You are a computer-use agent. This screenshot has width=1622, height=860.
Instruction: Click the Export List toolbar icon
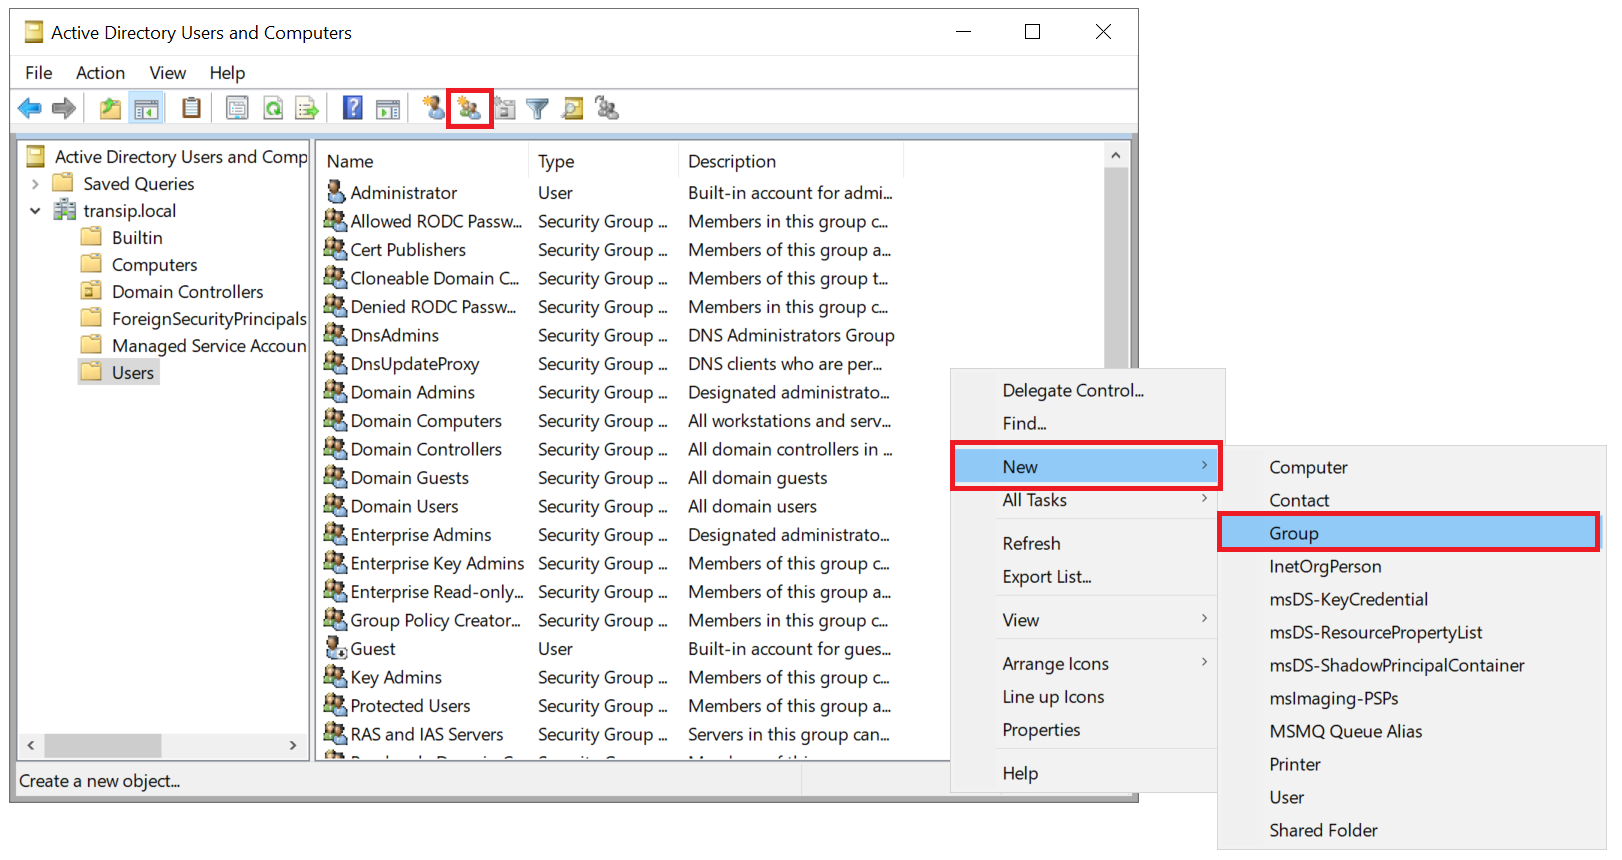307,108
